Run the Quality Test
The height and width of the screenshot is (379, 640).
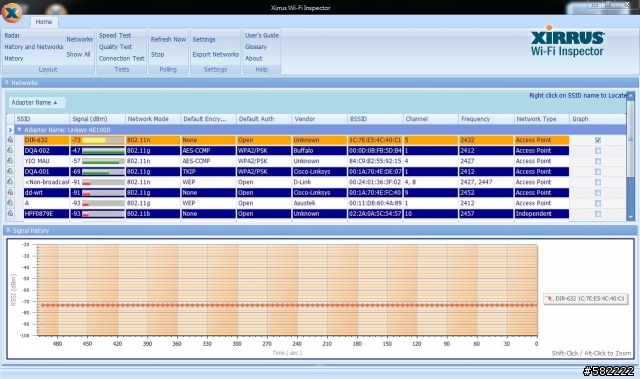click(115, 47)
